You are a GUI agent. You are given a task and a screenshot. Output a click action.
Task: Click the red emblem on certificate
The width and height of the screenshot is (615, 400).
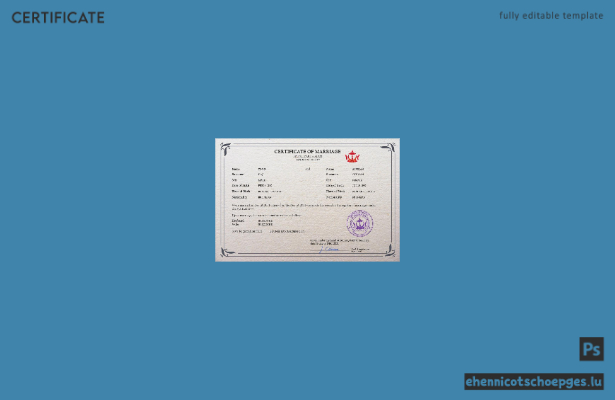point(352,156)
